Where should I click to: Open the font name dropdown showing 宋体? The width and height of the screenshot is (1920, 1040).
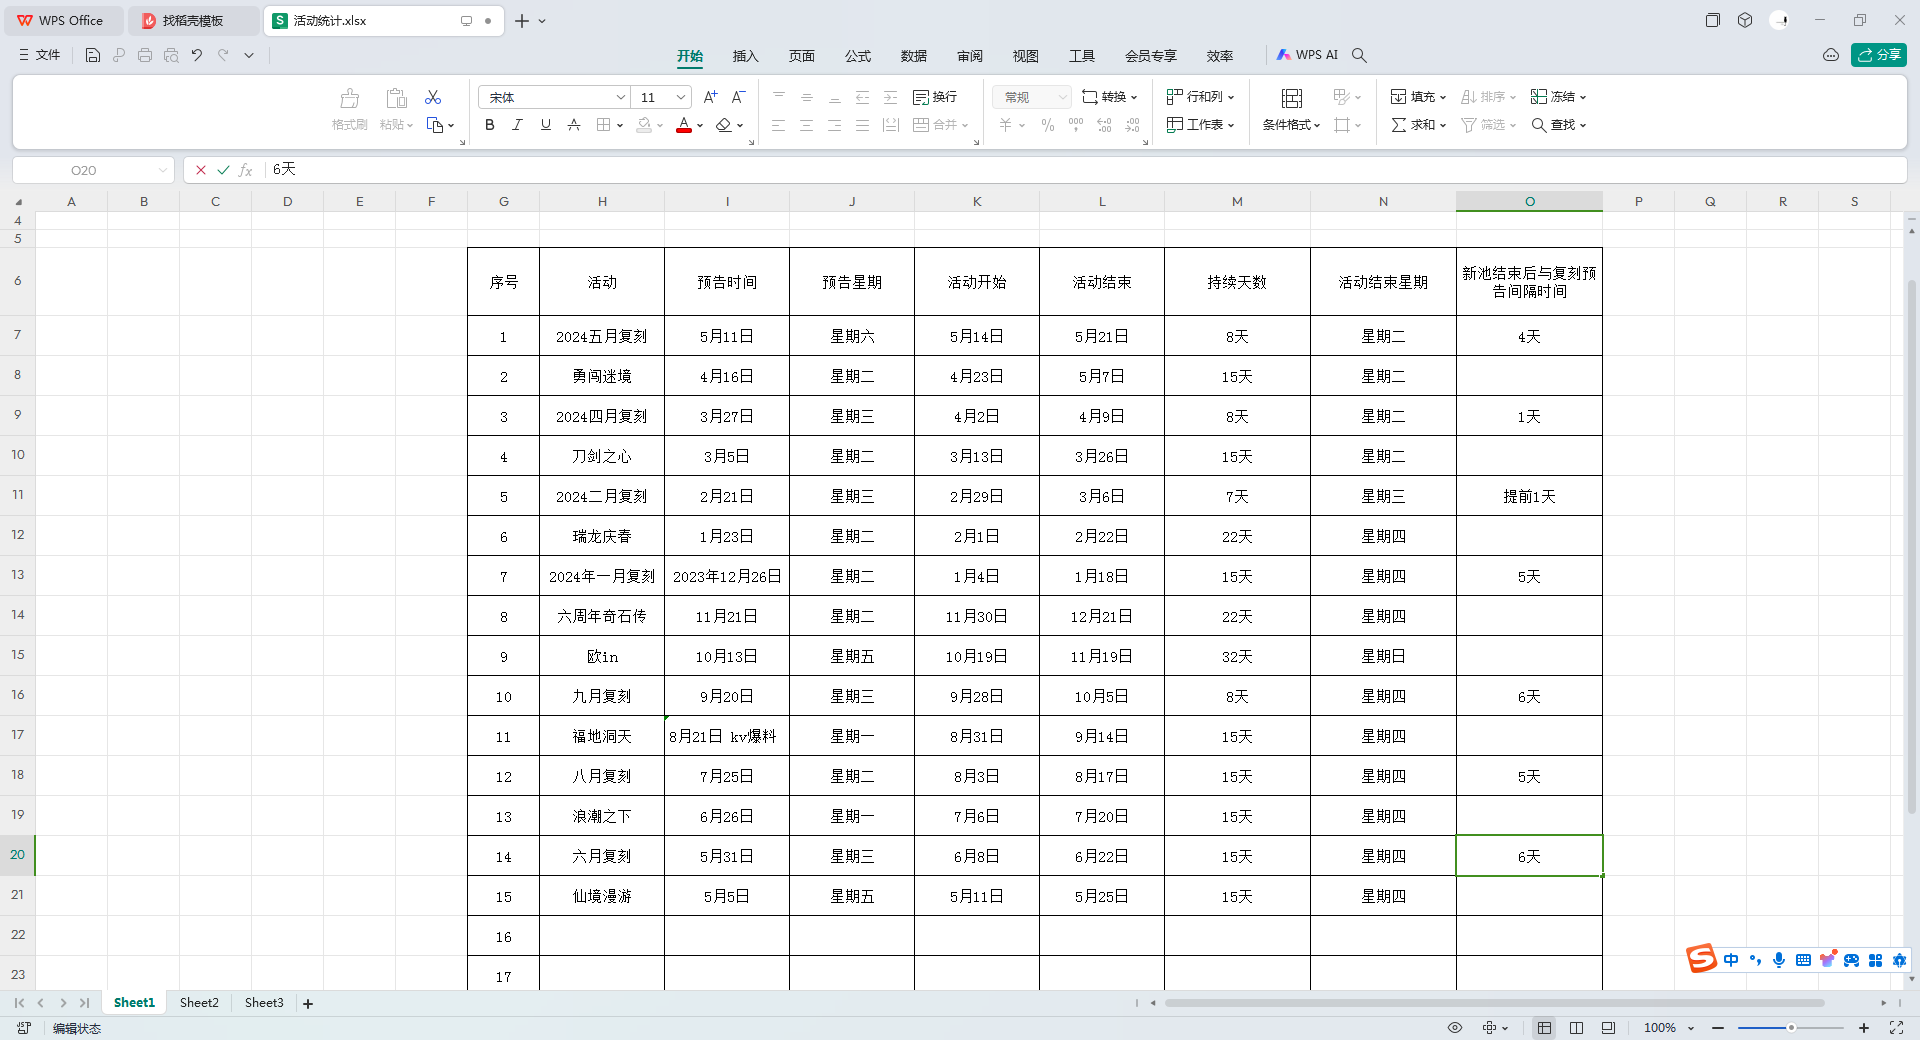[x=620, y=97]
